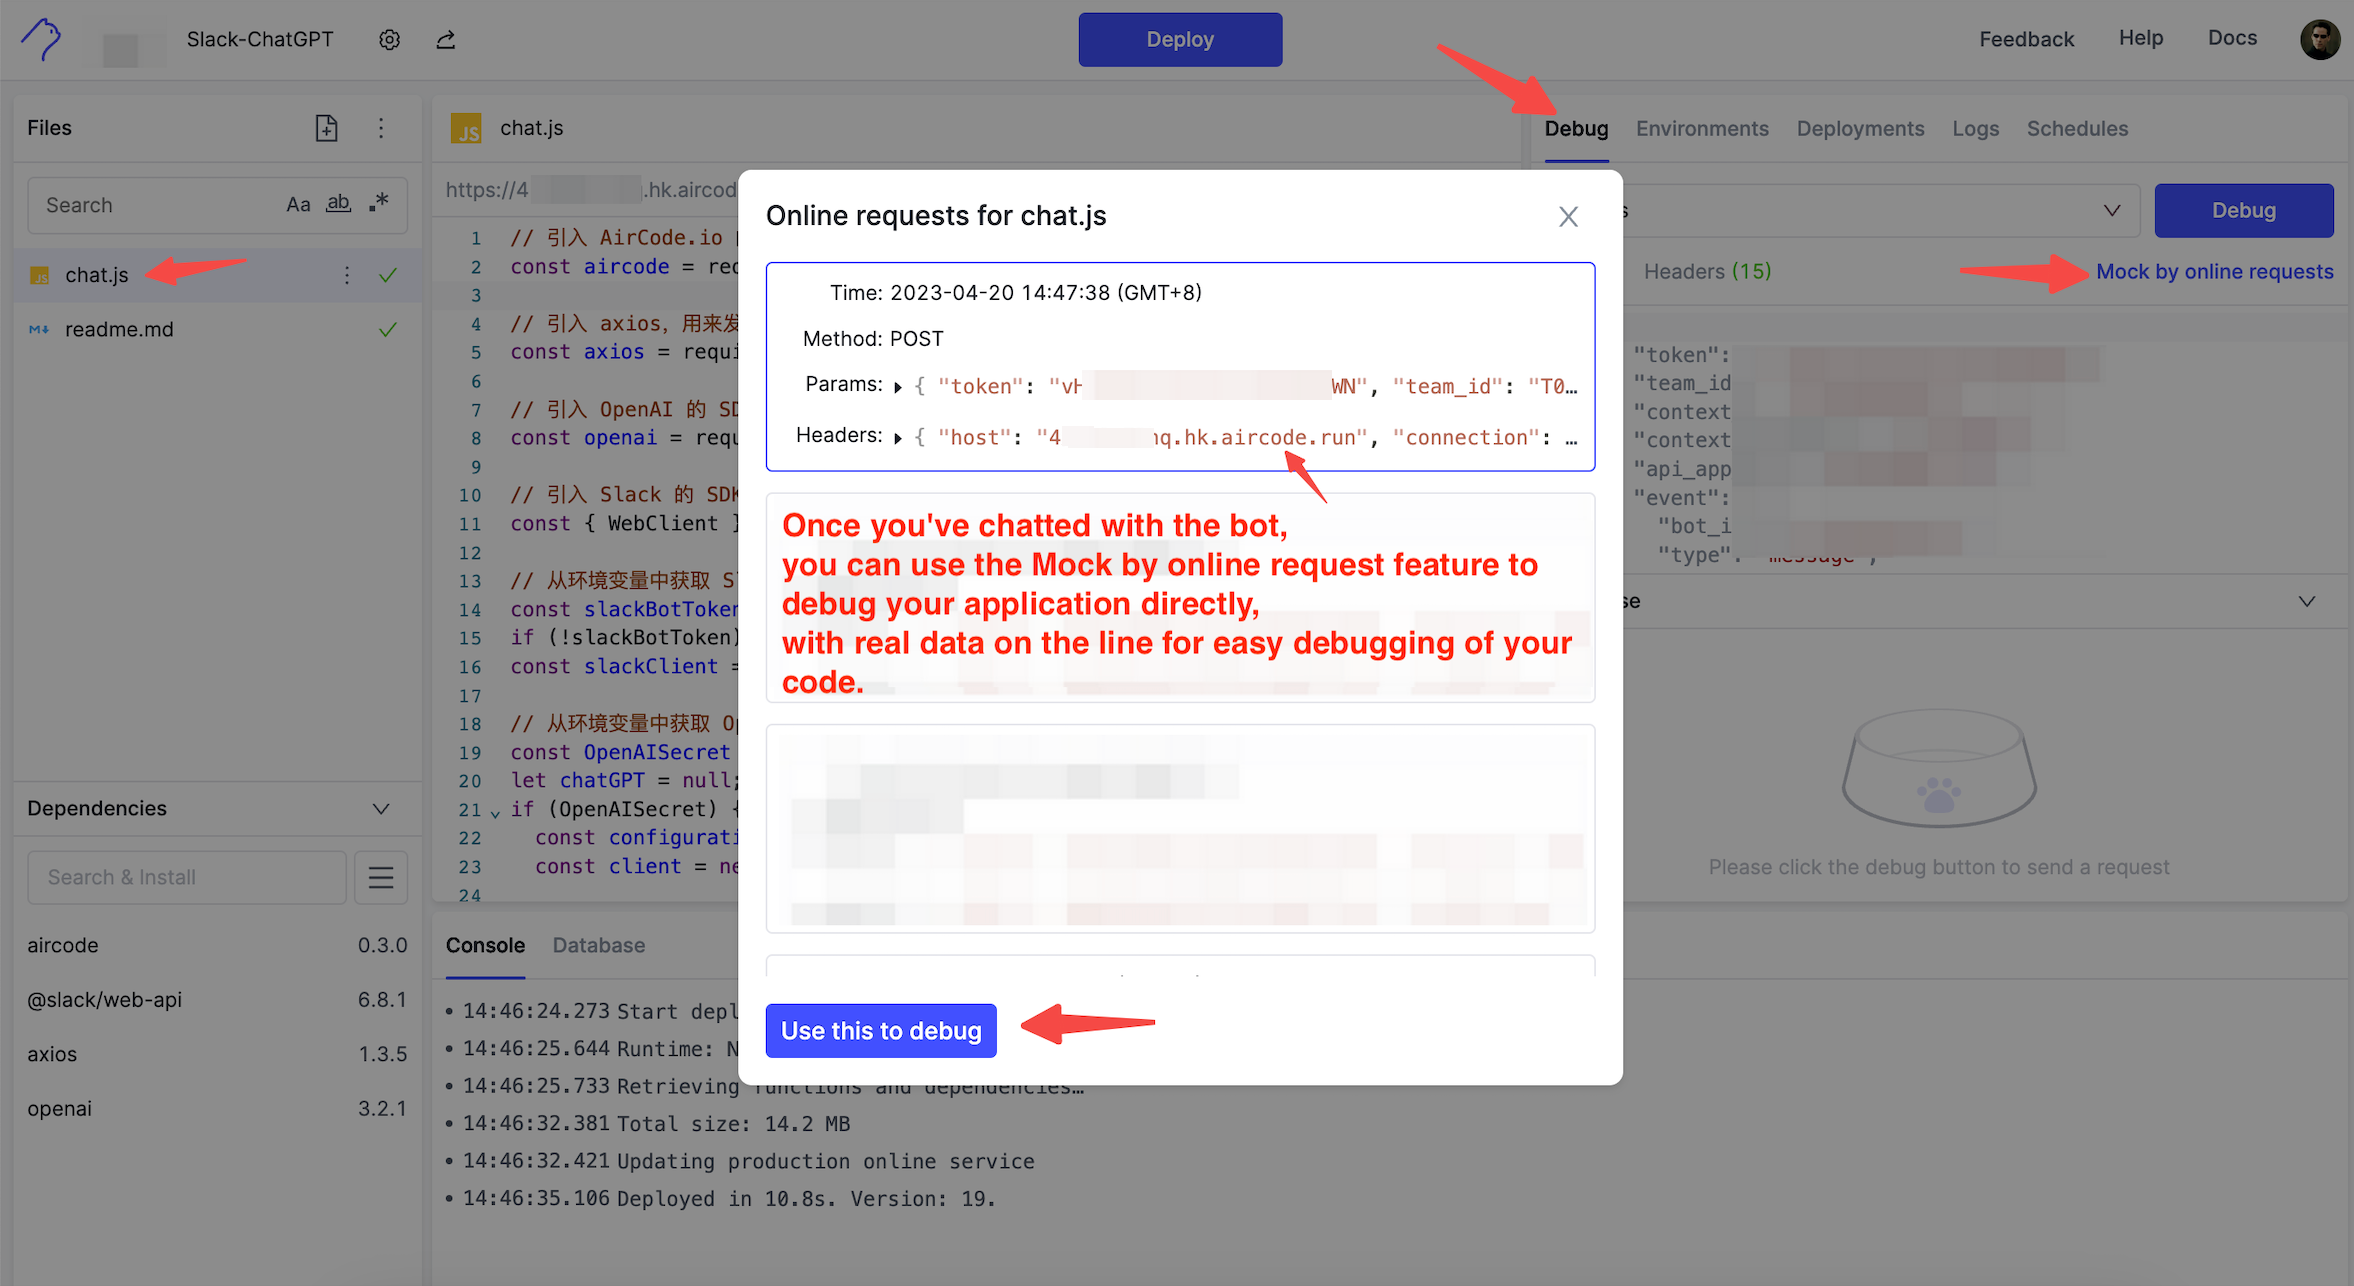Click the function URL in editor
The height and width of the screenshot is (1286, 2354).
(591, 189)
